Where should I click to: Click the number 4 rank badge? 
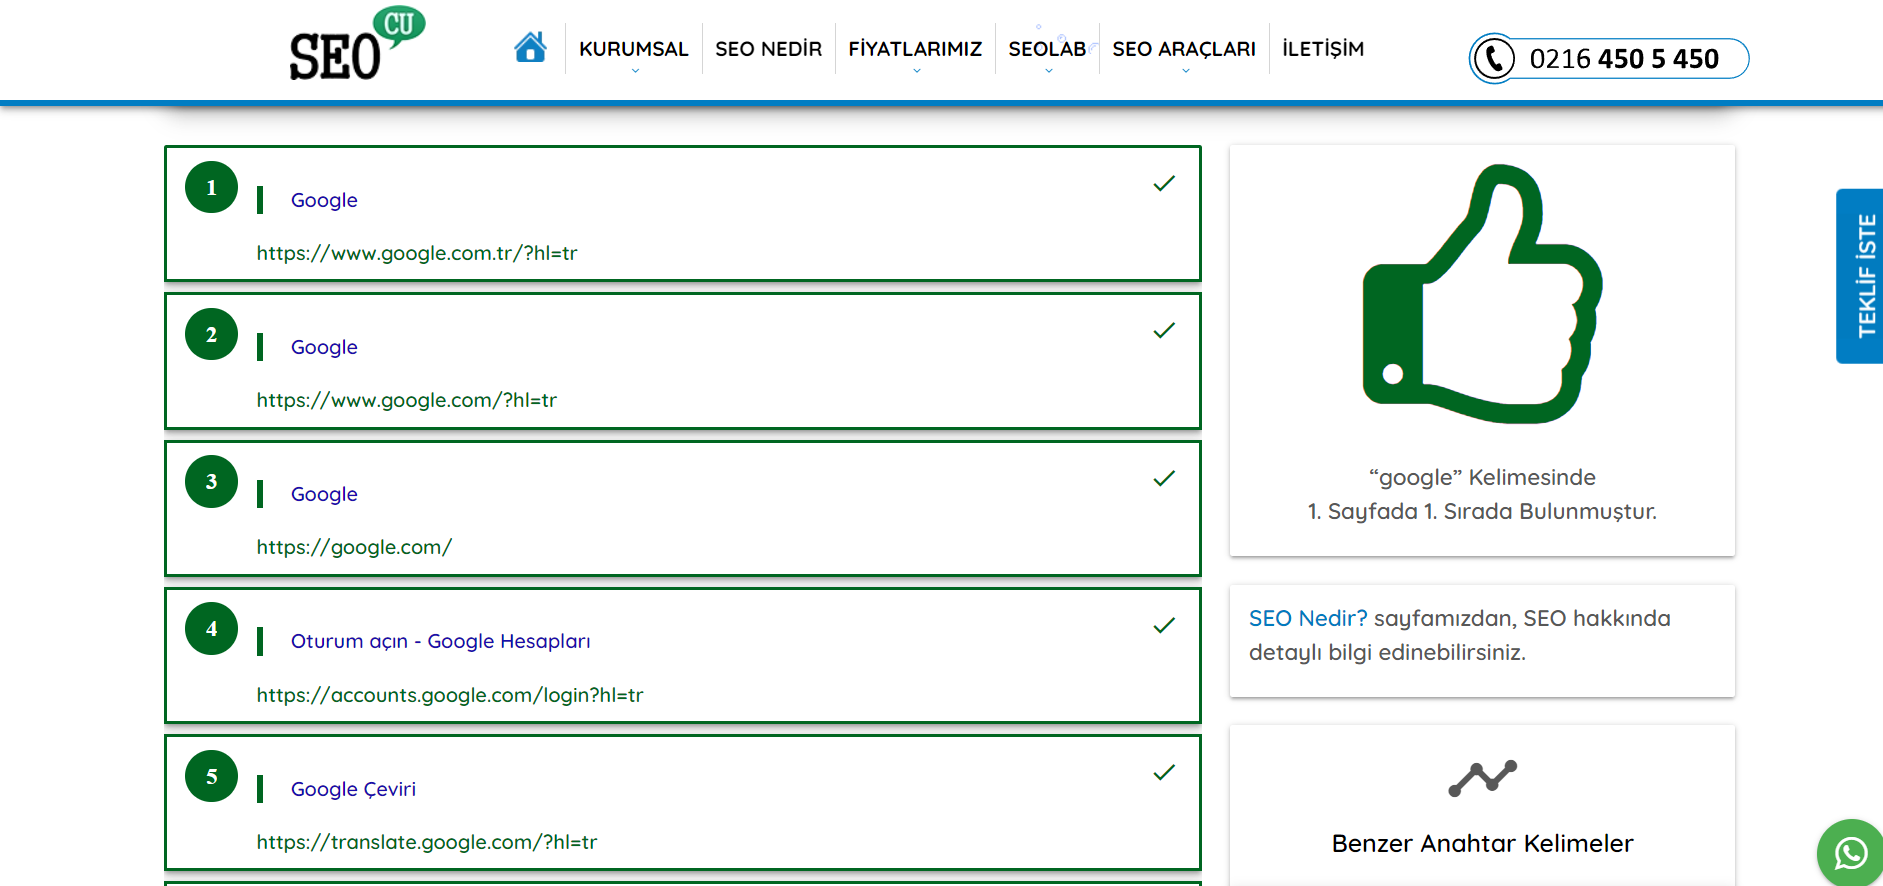(211, 628)
